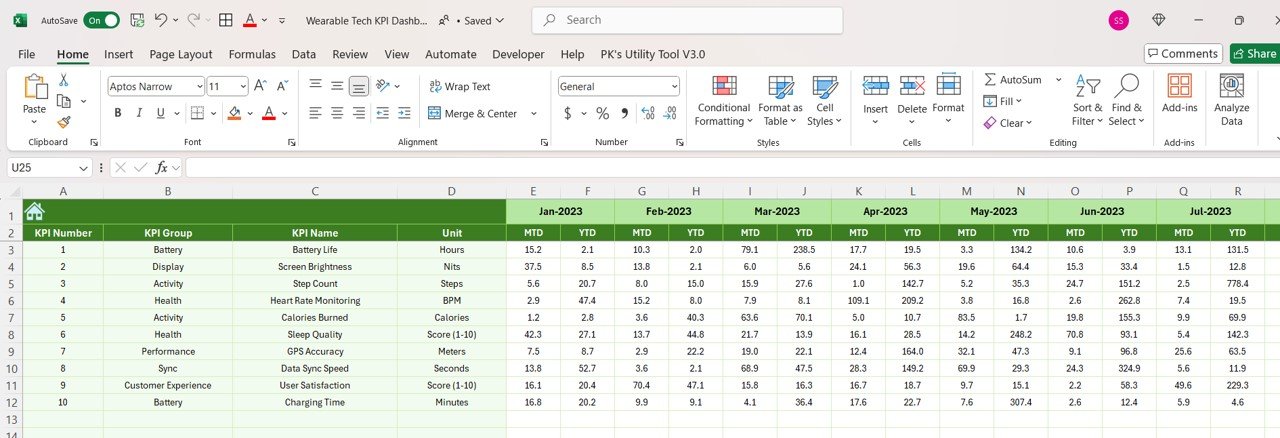
Task: Open the font size dropdown
Action: coord(241,86)
